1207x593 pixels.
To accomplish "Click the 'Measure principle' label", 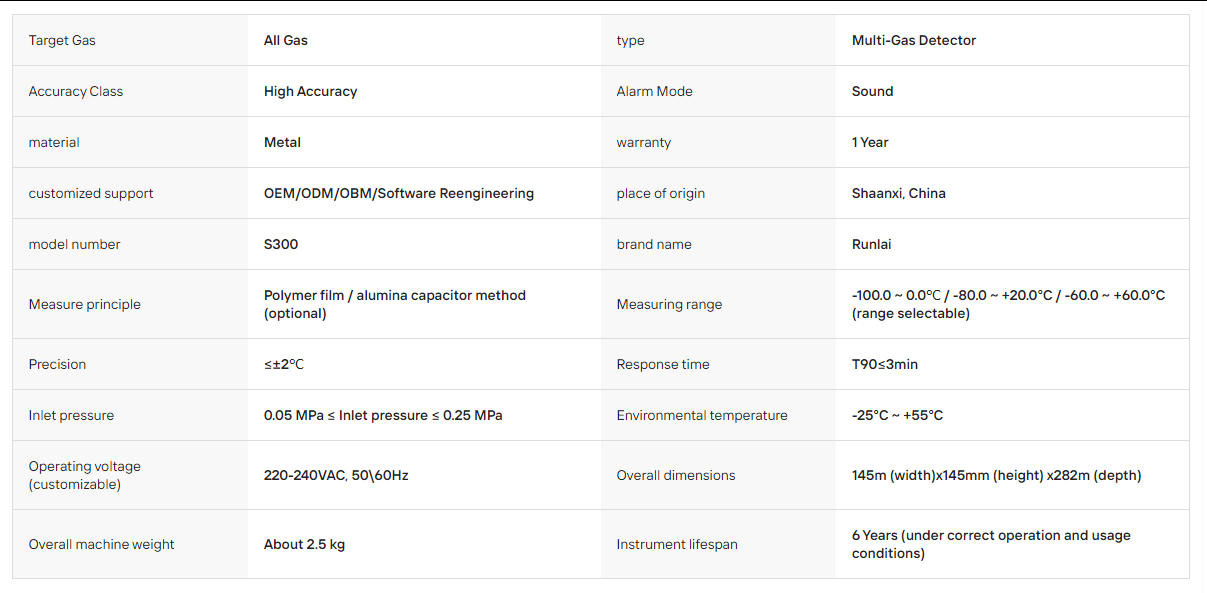I will [x=85, y=305].
